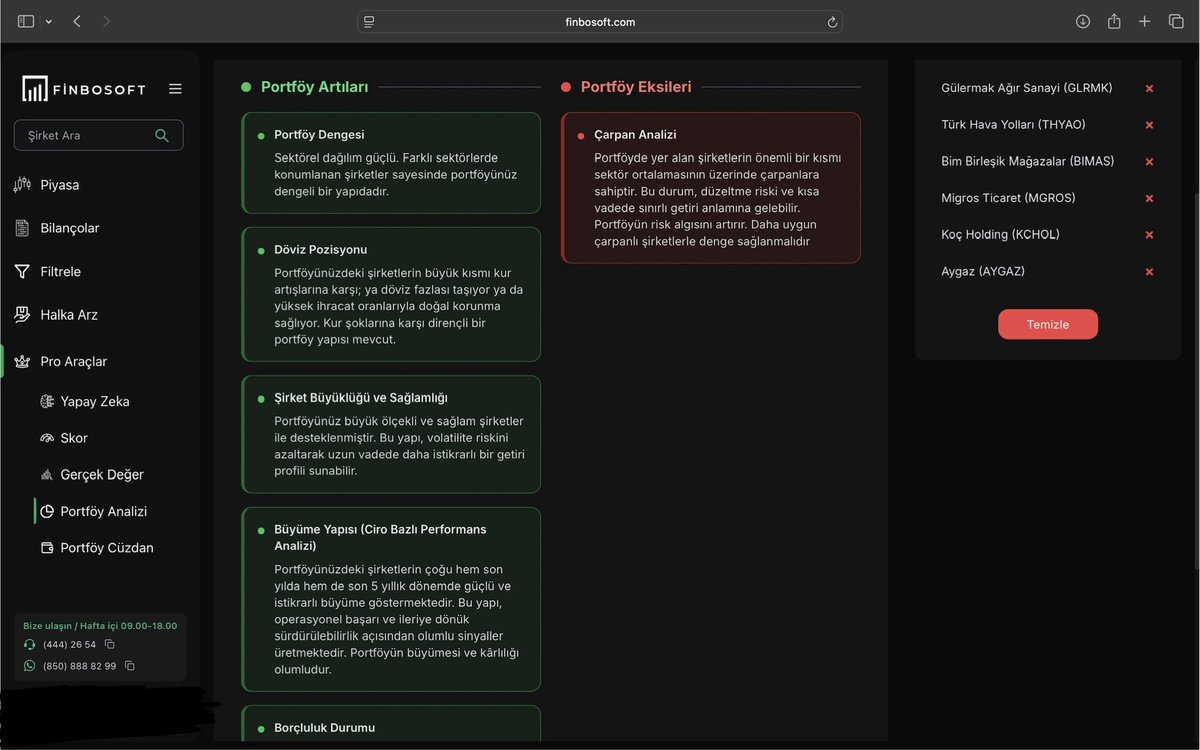Open the Piyasa menu item

59,185
